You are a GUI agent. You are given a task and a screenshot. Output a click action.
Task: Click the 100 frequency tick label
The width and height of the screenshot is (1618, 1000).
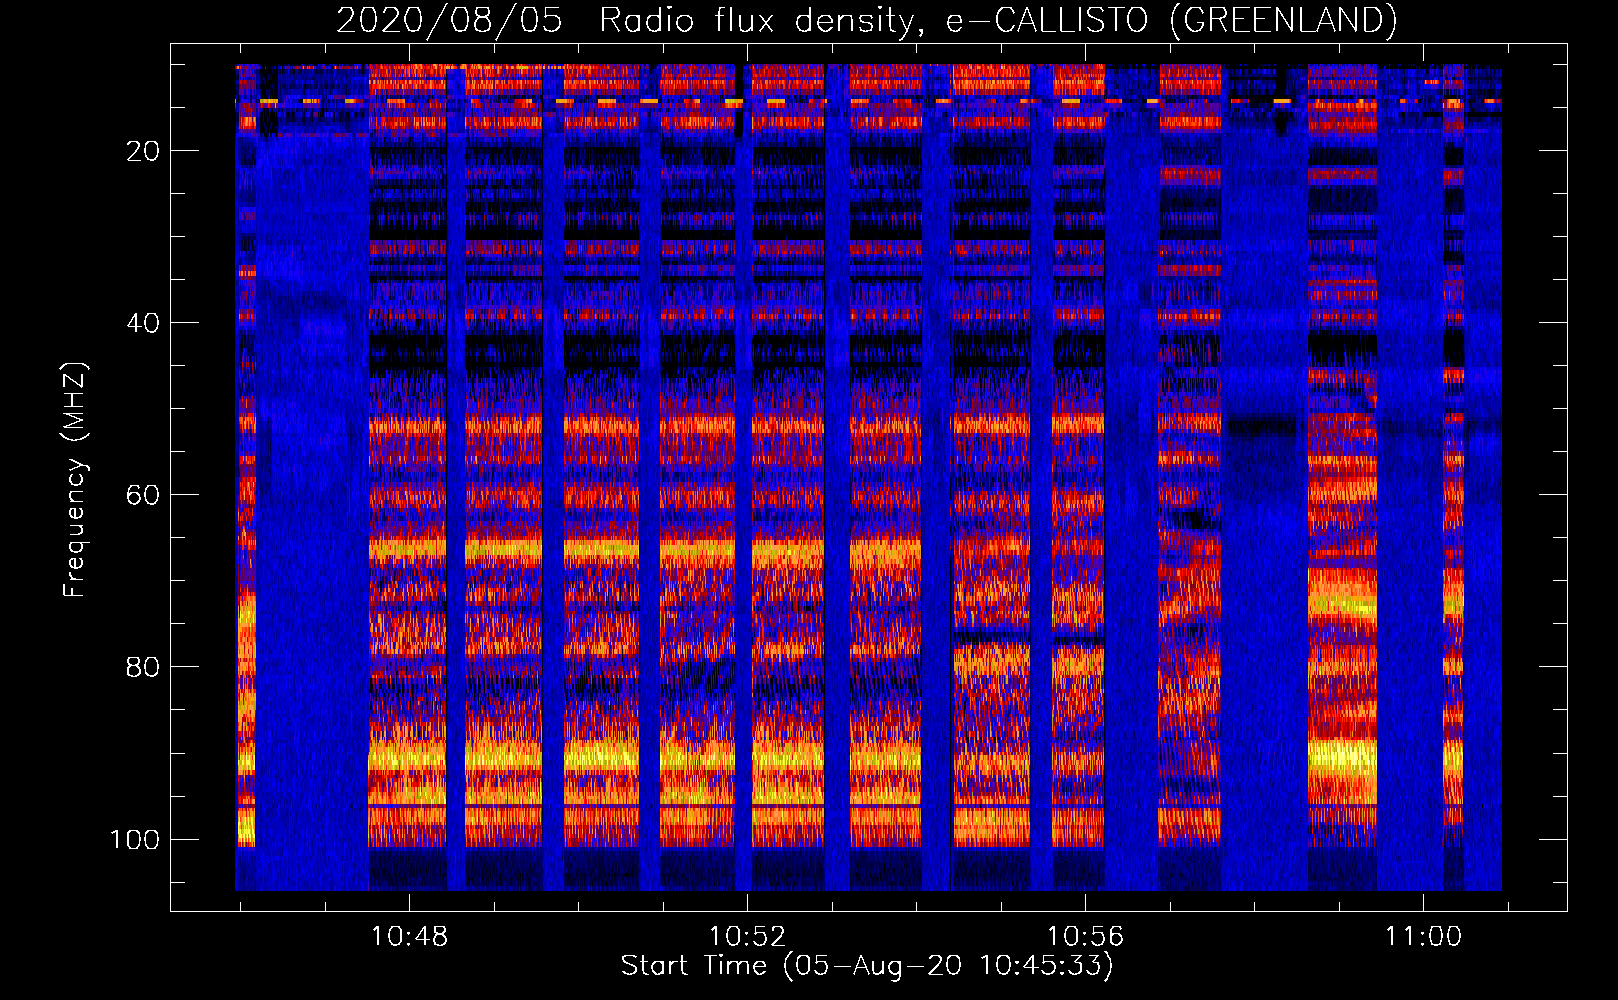point(135,839)
